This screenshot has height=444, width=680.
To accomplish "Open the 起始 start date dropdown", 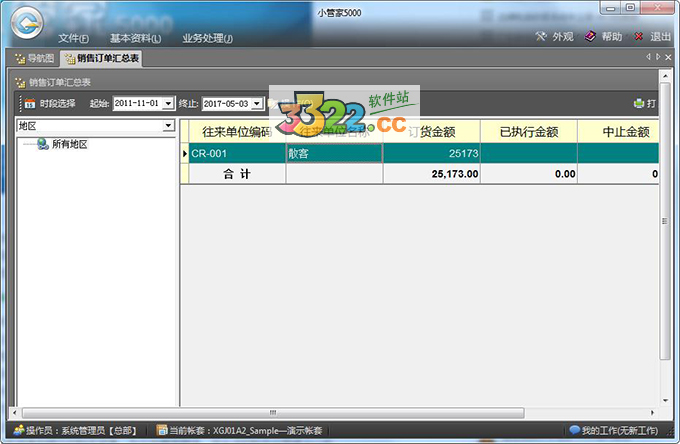I will pyautogui.click(x=169, y=103).
